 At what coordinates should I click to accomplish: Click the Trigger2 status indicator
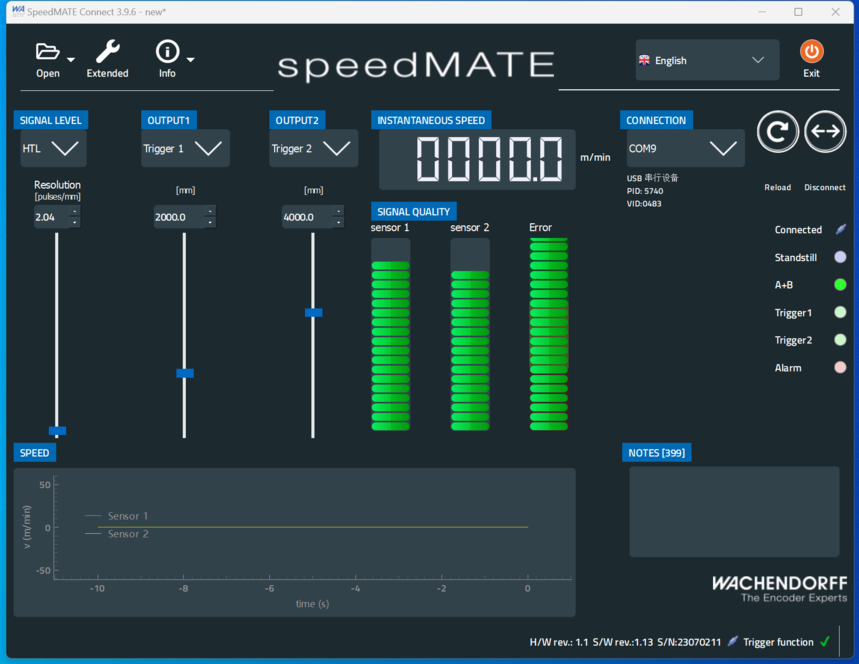840,340
